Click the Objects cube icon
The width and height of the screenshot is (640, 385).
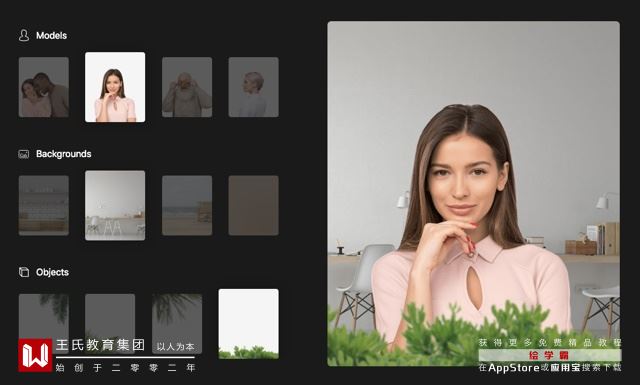24,272
